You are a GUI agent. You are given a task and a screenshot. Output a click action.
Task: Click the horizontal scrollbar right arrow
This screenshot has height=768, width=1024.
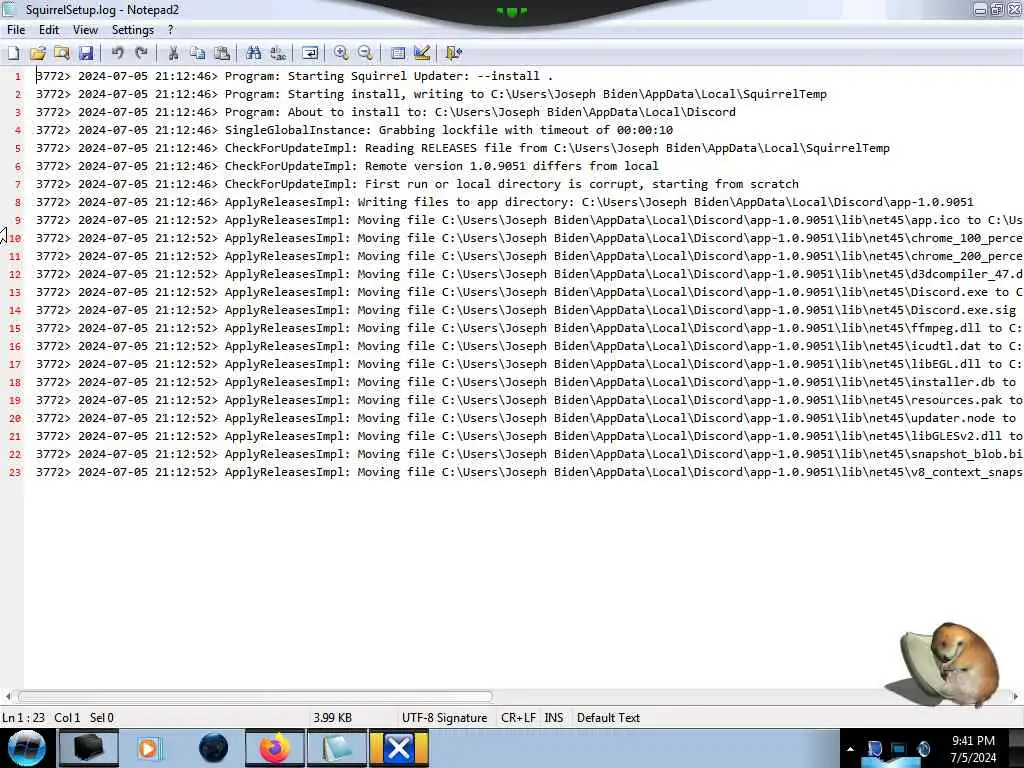point(1016,696)
